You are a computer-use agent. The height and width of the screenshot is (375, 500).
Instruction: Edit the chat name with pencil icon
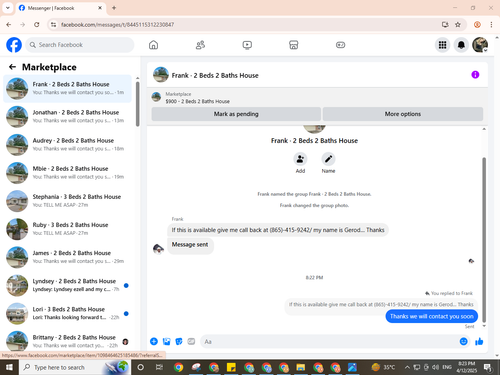pyautogui.click(x=328, y=159)
